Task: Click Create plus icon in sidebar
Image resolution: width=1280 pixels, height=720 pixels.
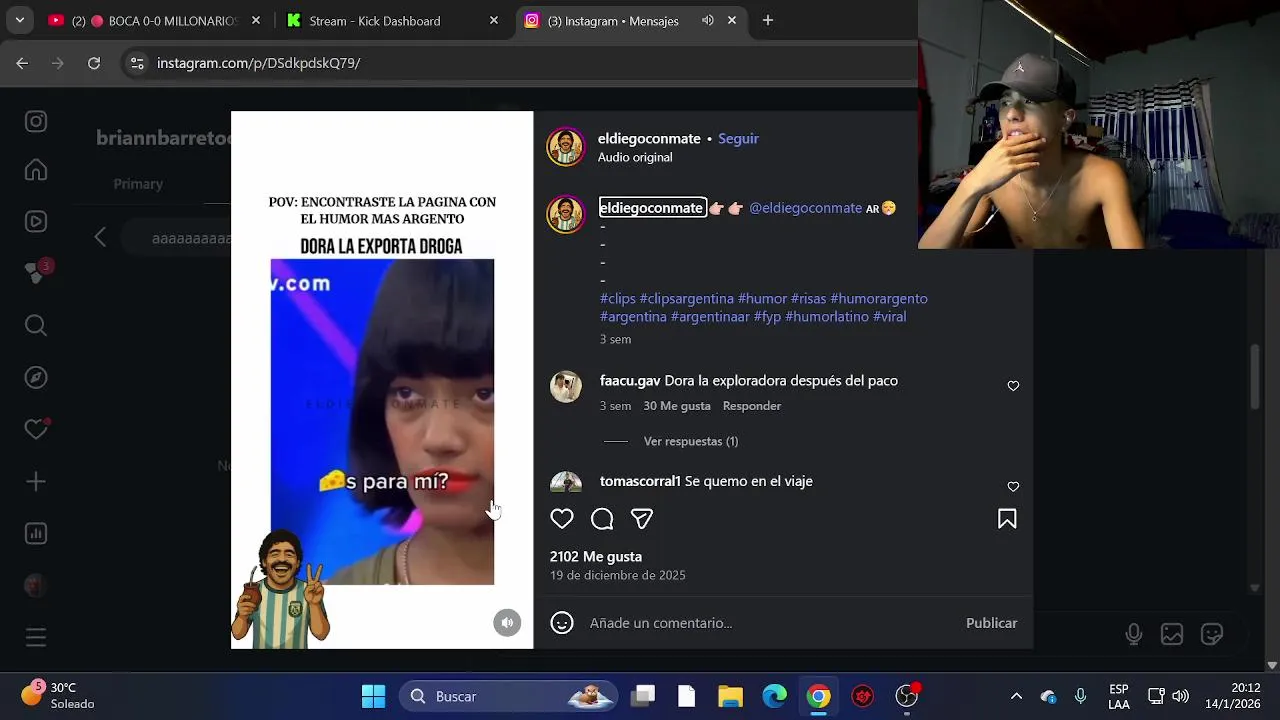Action: pos(36,481)
